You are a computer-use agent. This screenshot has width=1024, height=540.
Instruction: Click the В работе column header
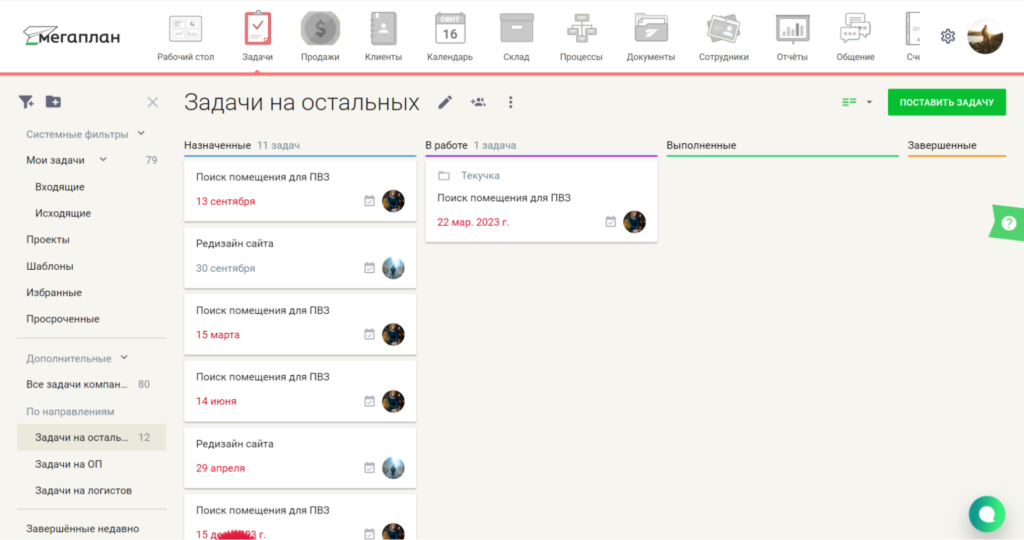coord(446,146)
